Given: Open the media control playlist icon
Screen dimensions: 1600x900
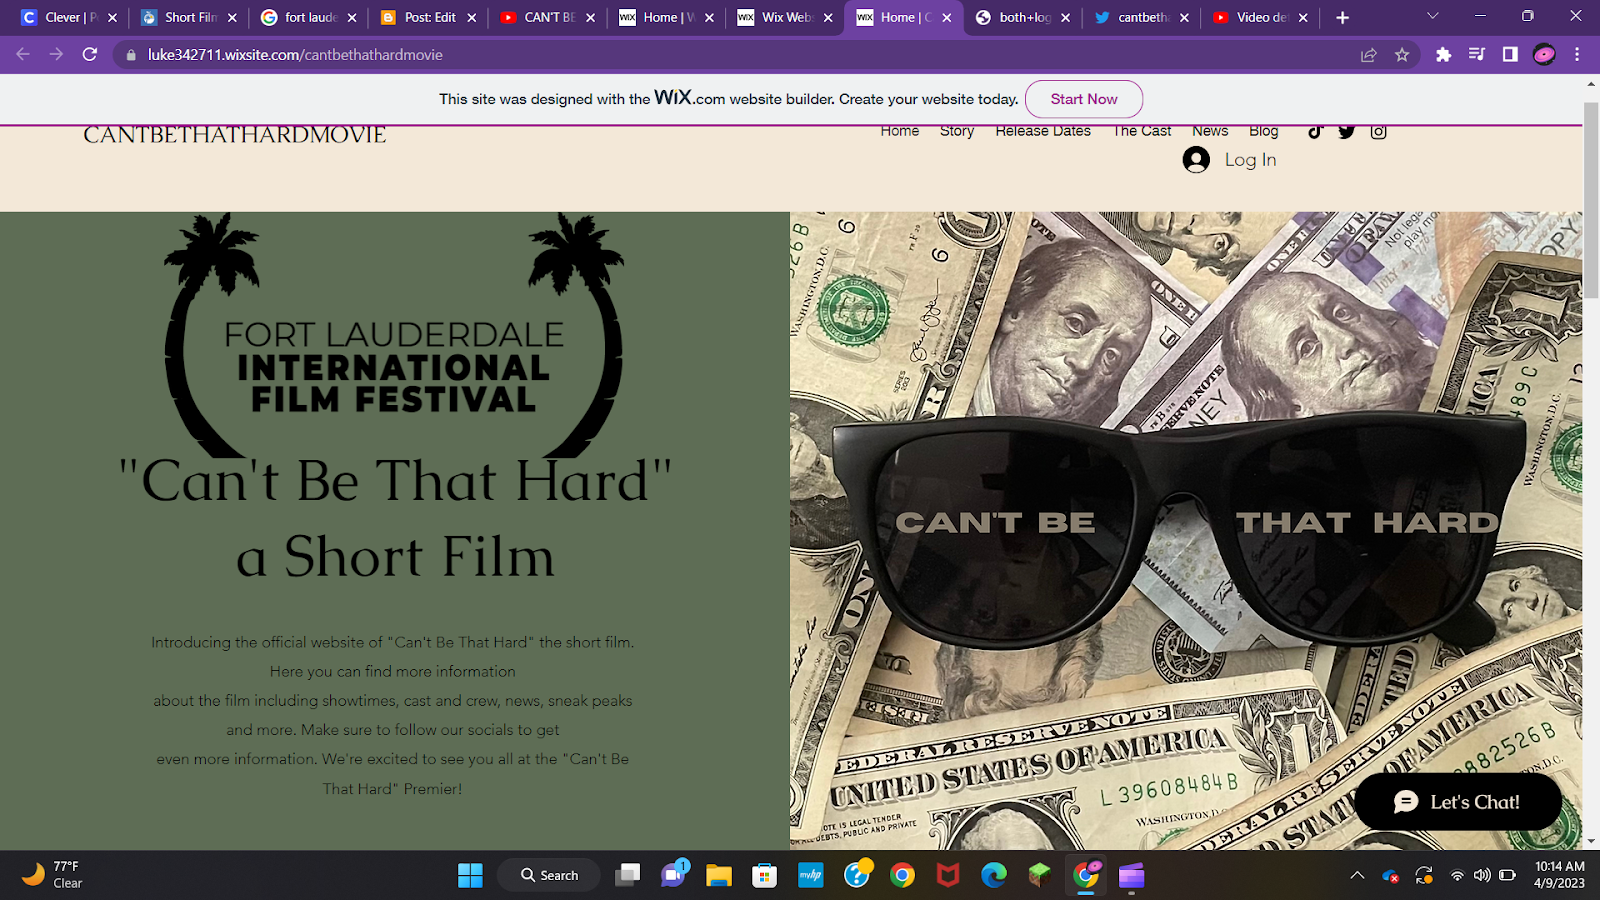Looking at the screenshot, I should coord(1477,55).
